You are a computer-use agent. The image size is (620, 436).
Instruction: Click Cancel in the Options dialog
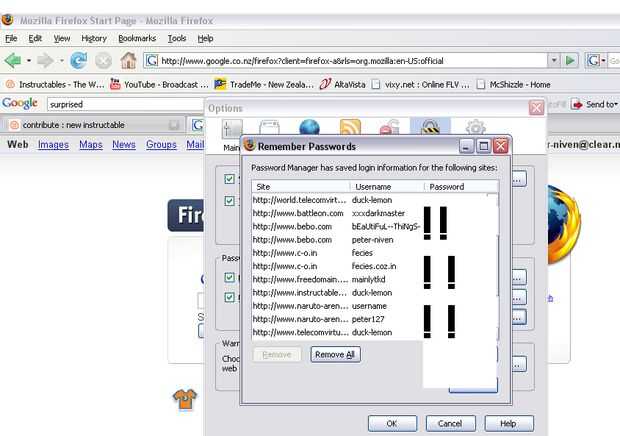450,423
